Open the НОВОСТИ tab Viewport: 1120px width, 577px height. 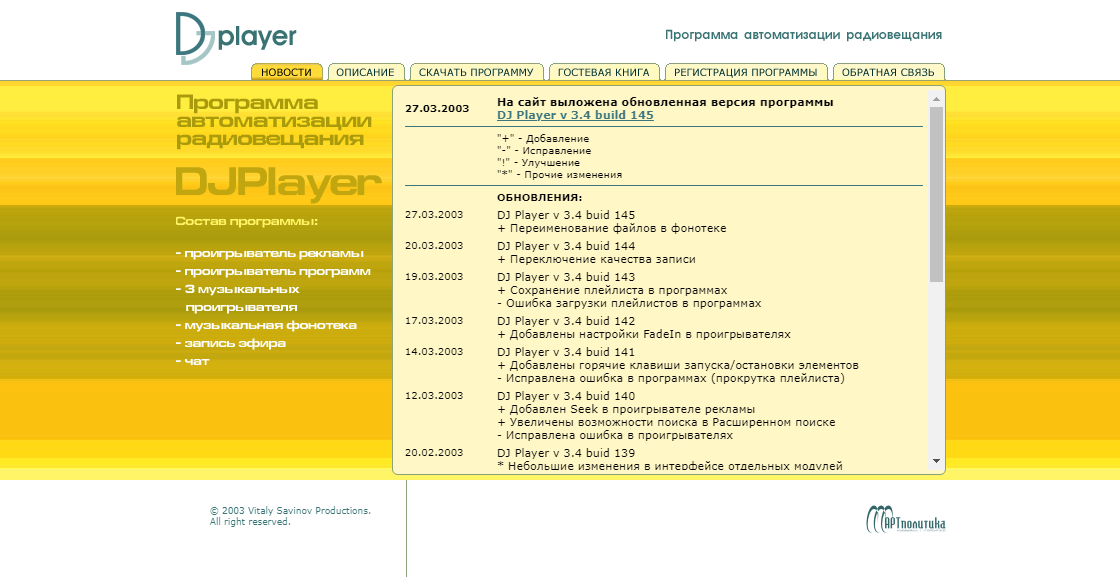(x=286, y=72)
